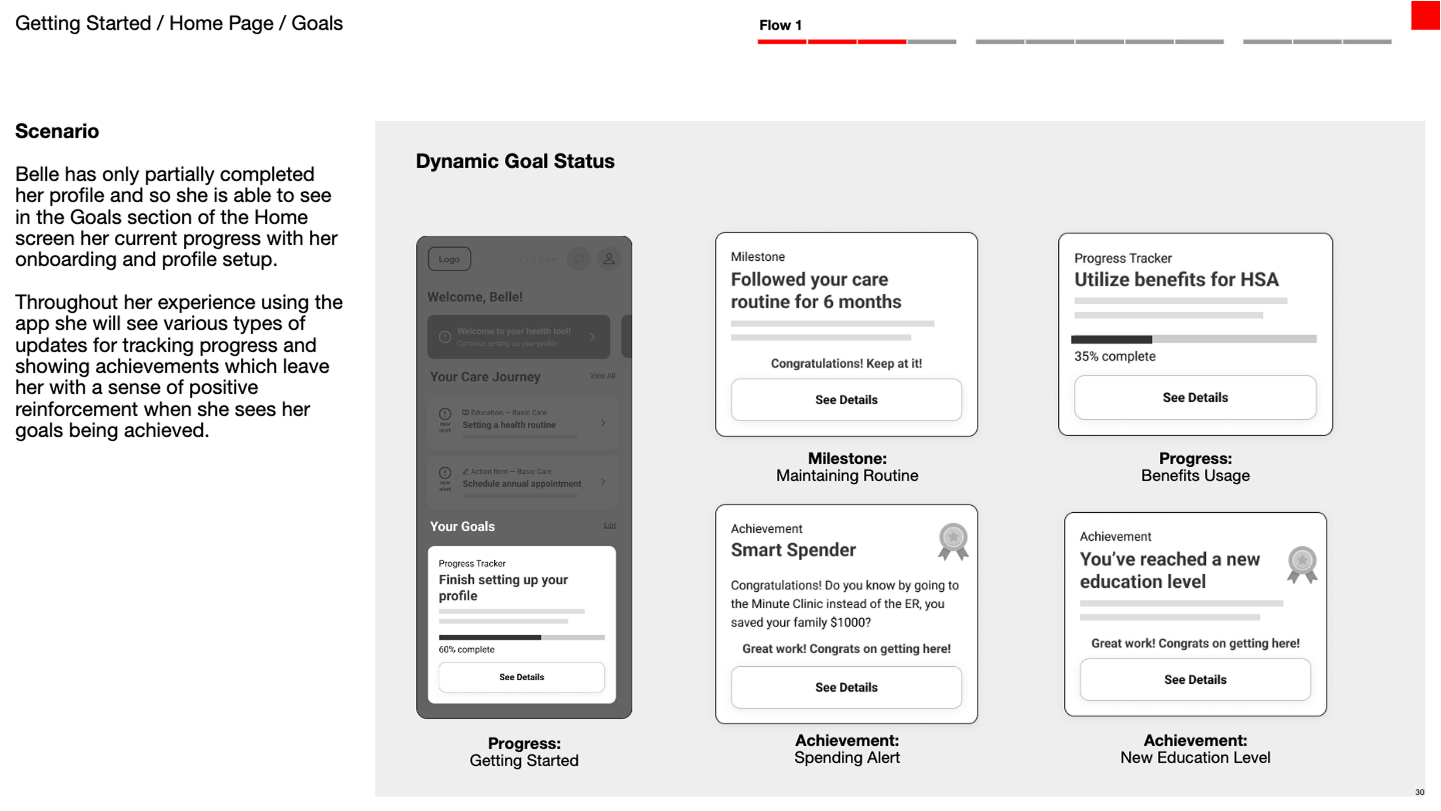Click the info icon in the welcome banner

tap(445, 337)
